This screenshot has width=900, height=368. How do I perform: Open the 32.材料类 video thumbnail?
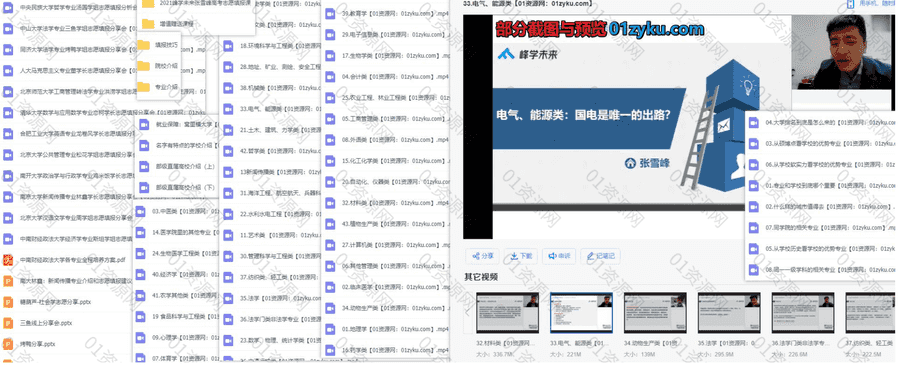507,313
